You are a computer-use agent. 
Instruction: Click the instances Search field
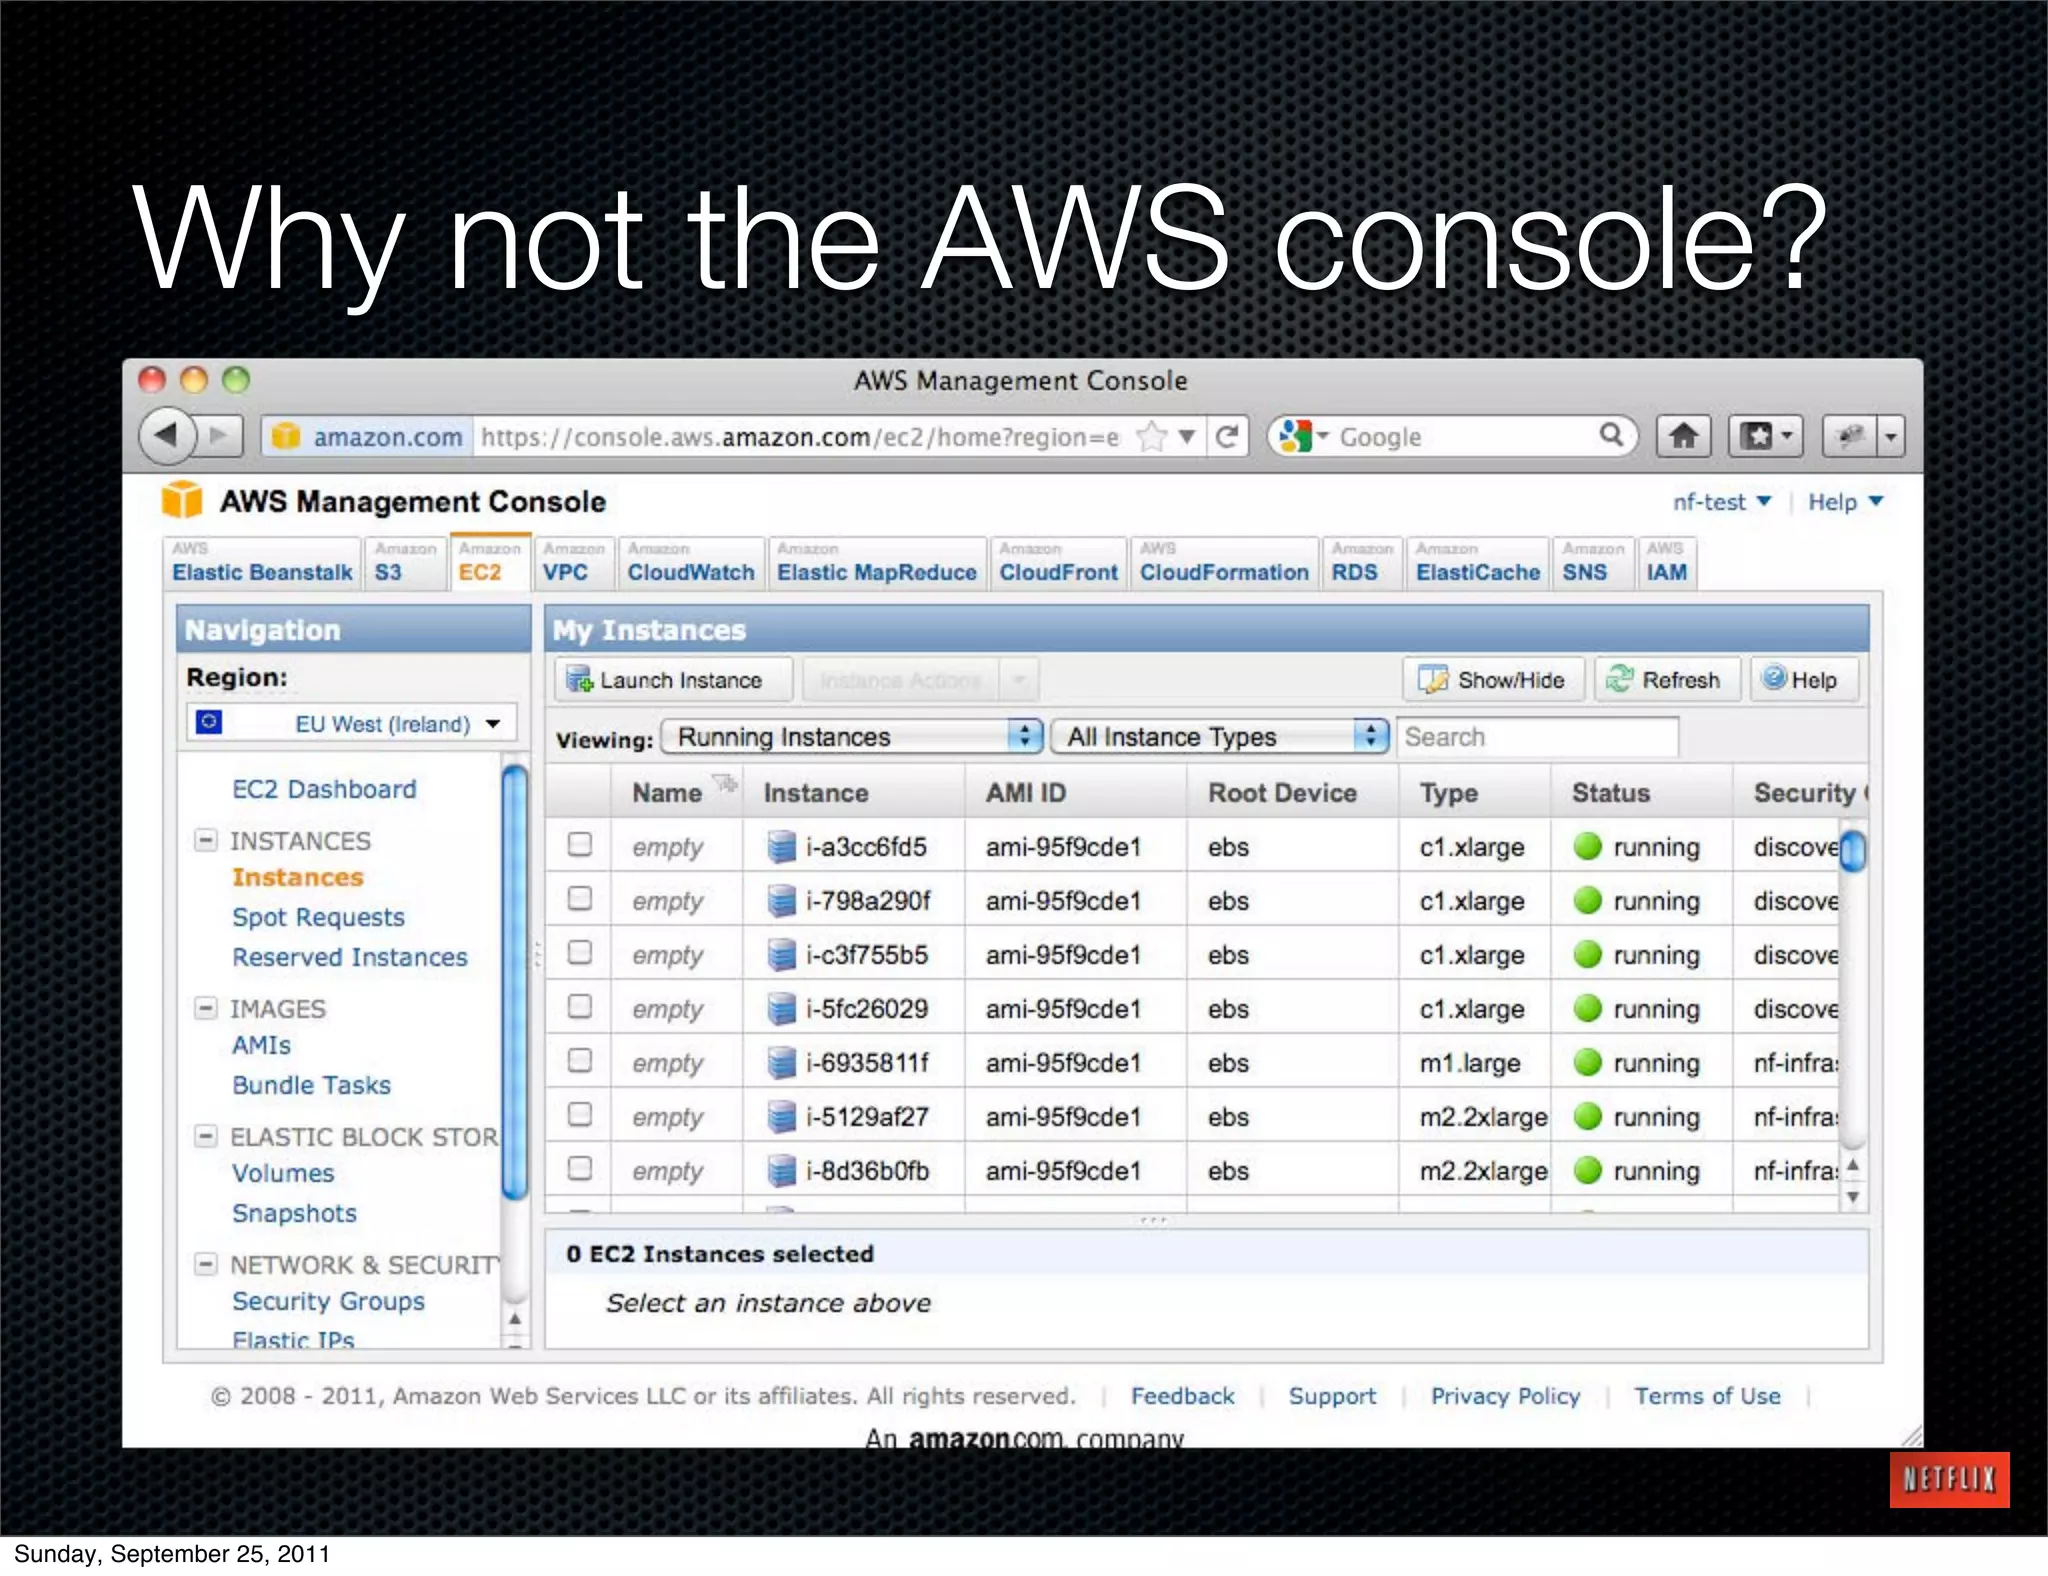coord(1537,737)
